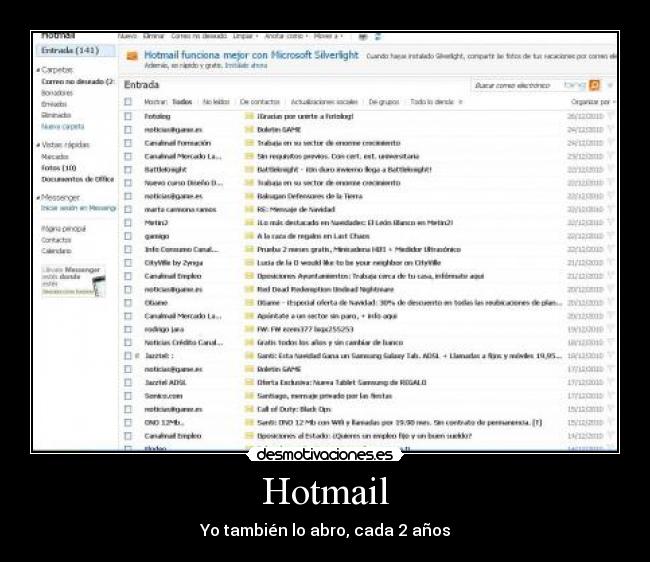This screenshot has width=650, height=562.
Task: Click the envelope icon of the OGame message
Action: coord(249,303)
